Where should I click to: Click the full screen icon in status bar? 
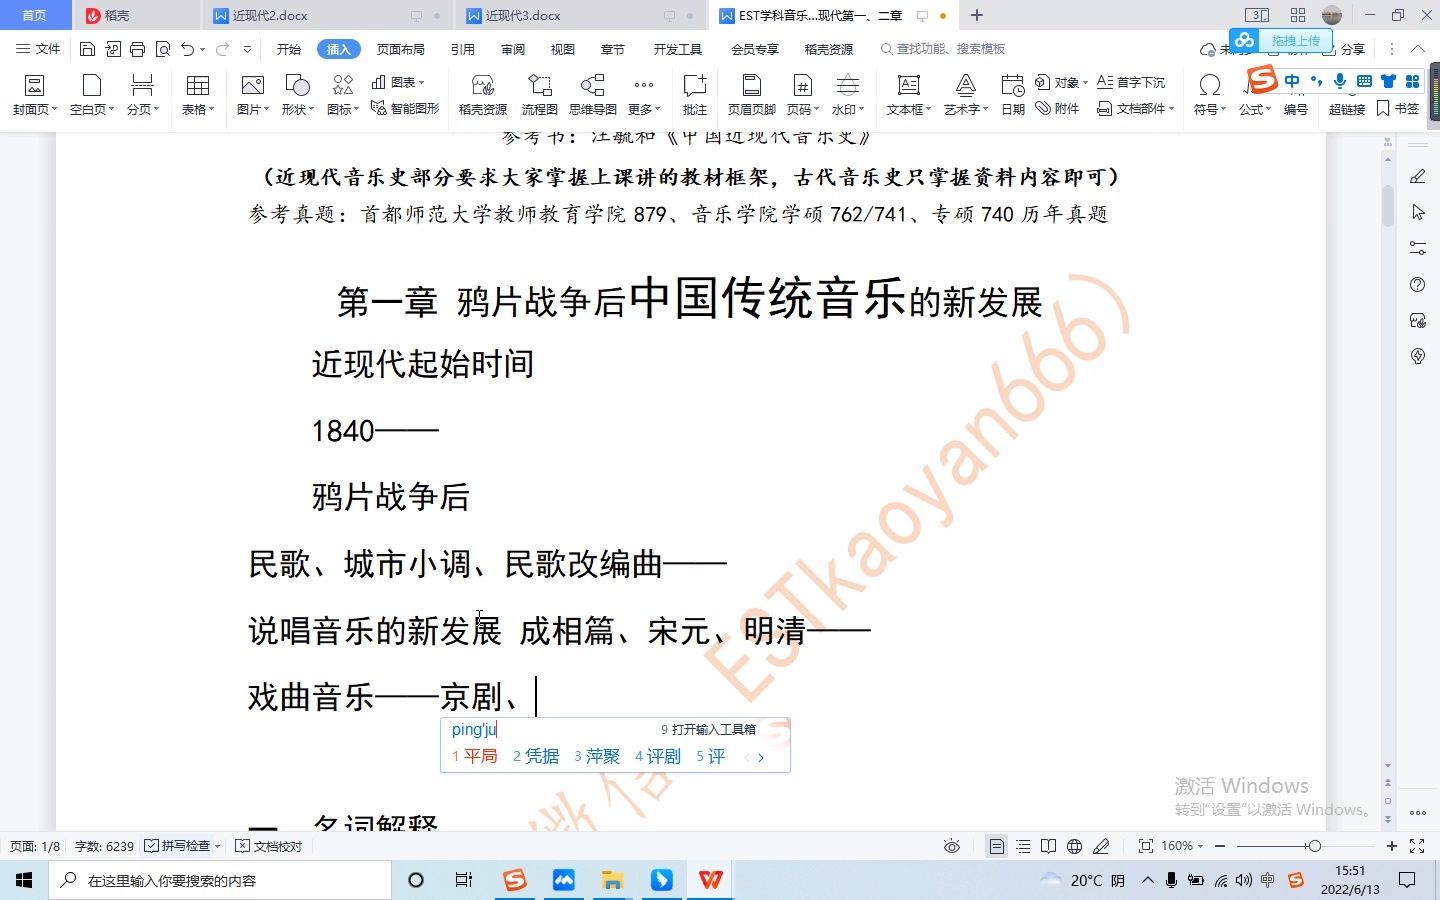pyautogui.click(x=1417, y=846)
